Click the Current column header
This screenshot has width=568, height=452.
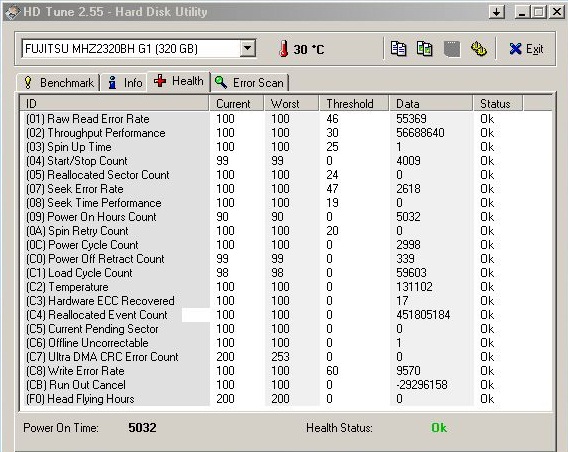coord(237,104)
